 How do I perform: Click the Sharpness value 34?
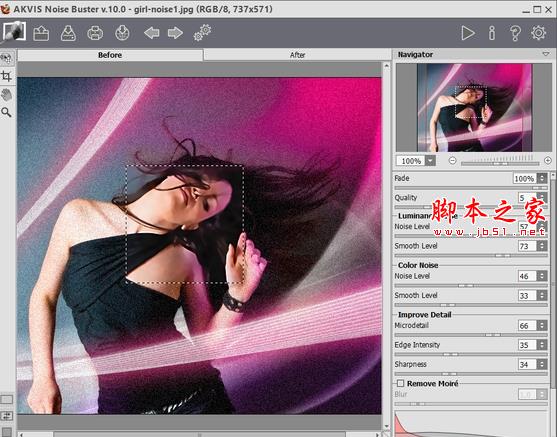pos(528,364)
